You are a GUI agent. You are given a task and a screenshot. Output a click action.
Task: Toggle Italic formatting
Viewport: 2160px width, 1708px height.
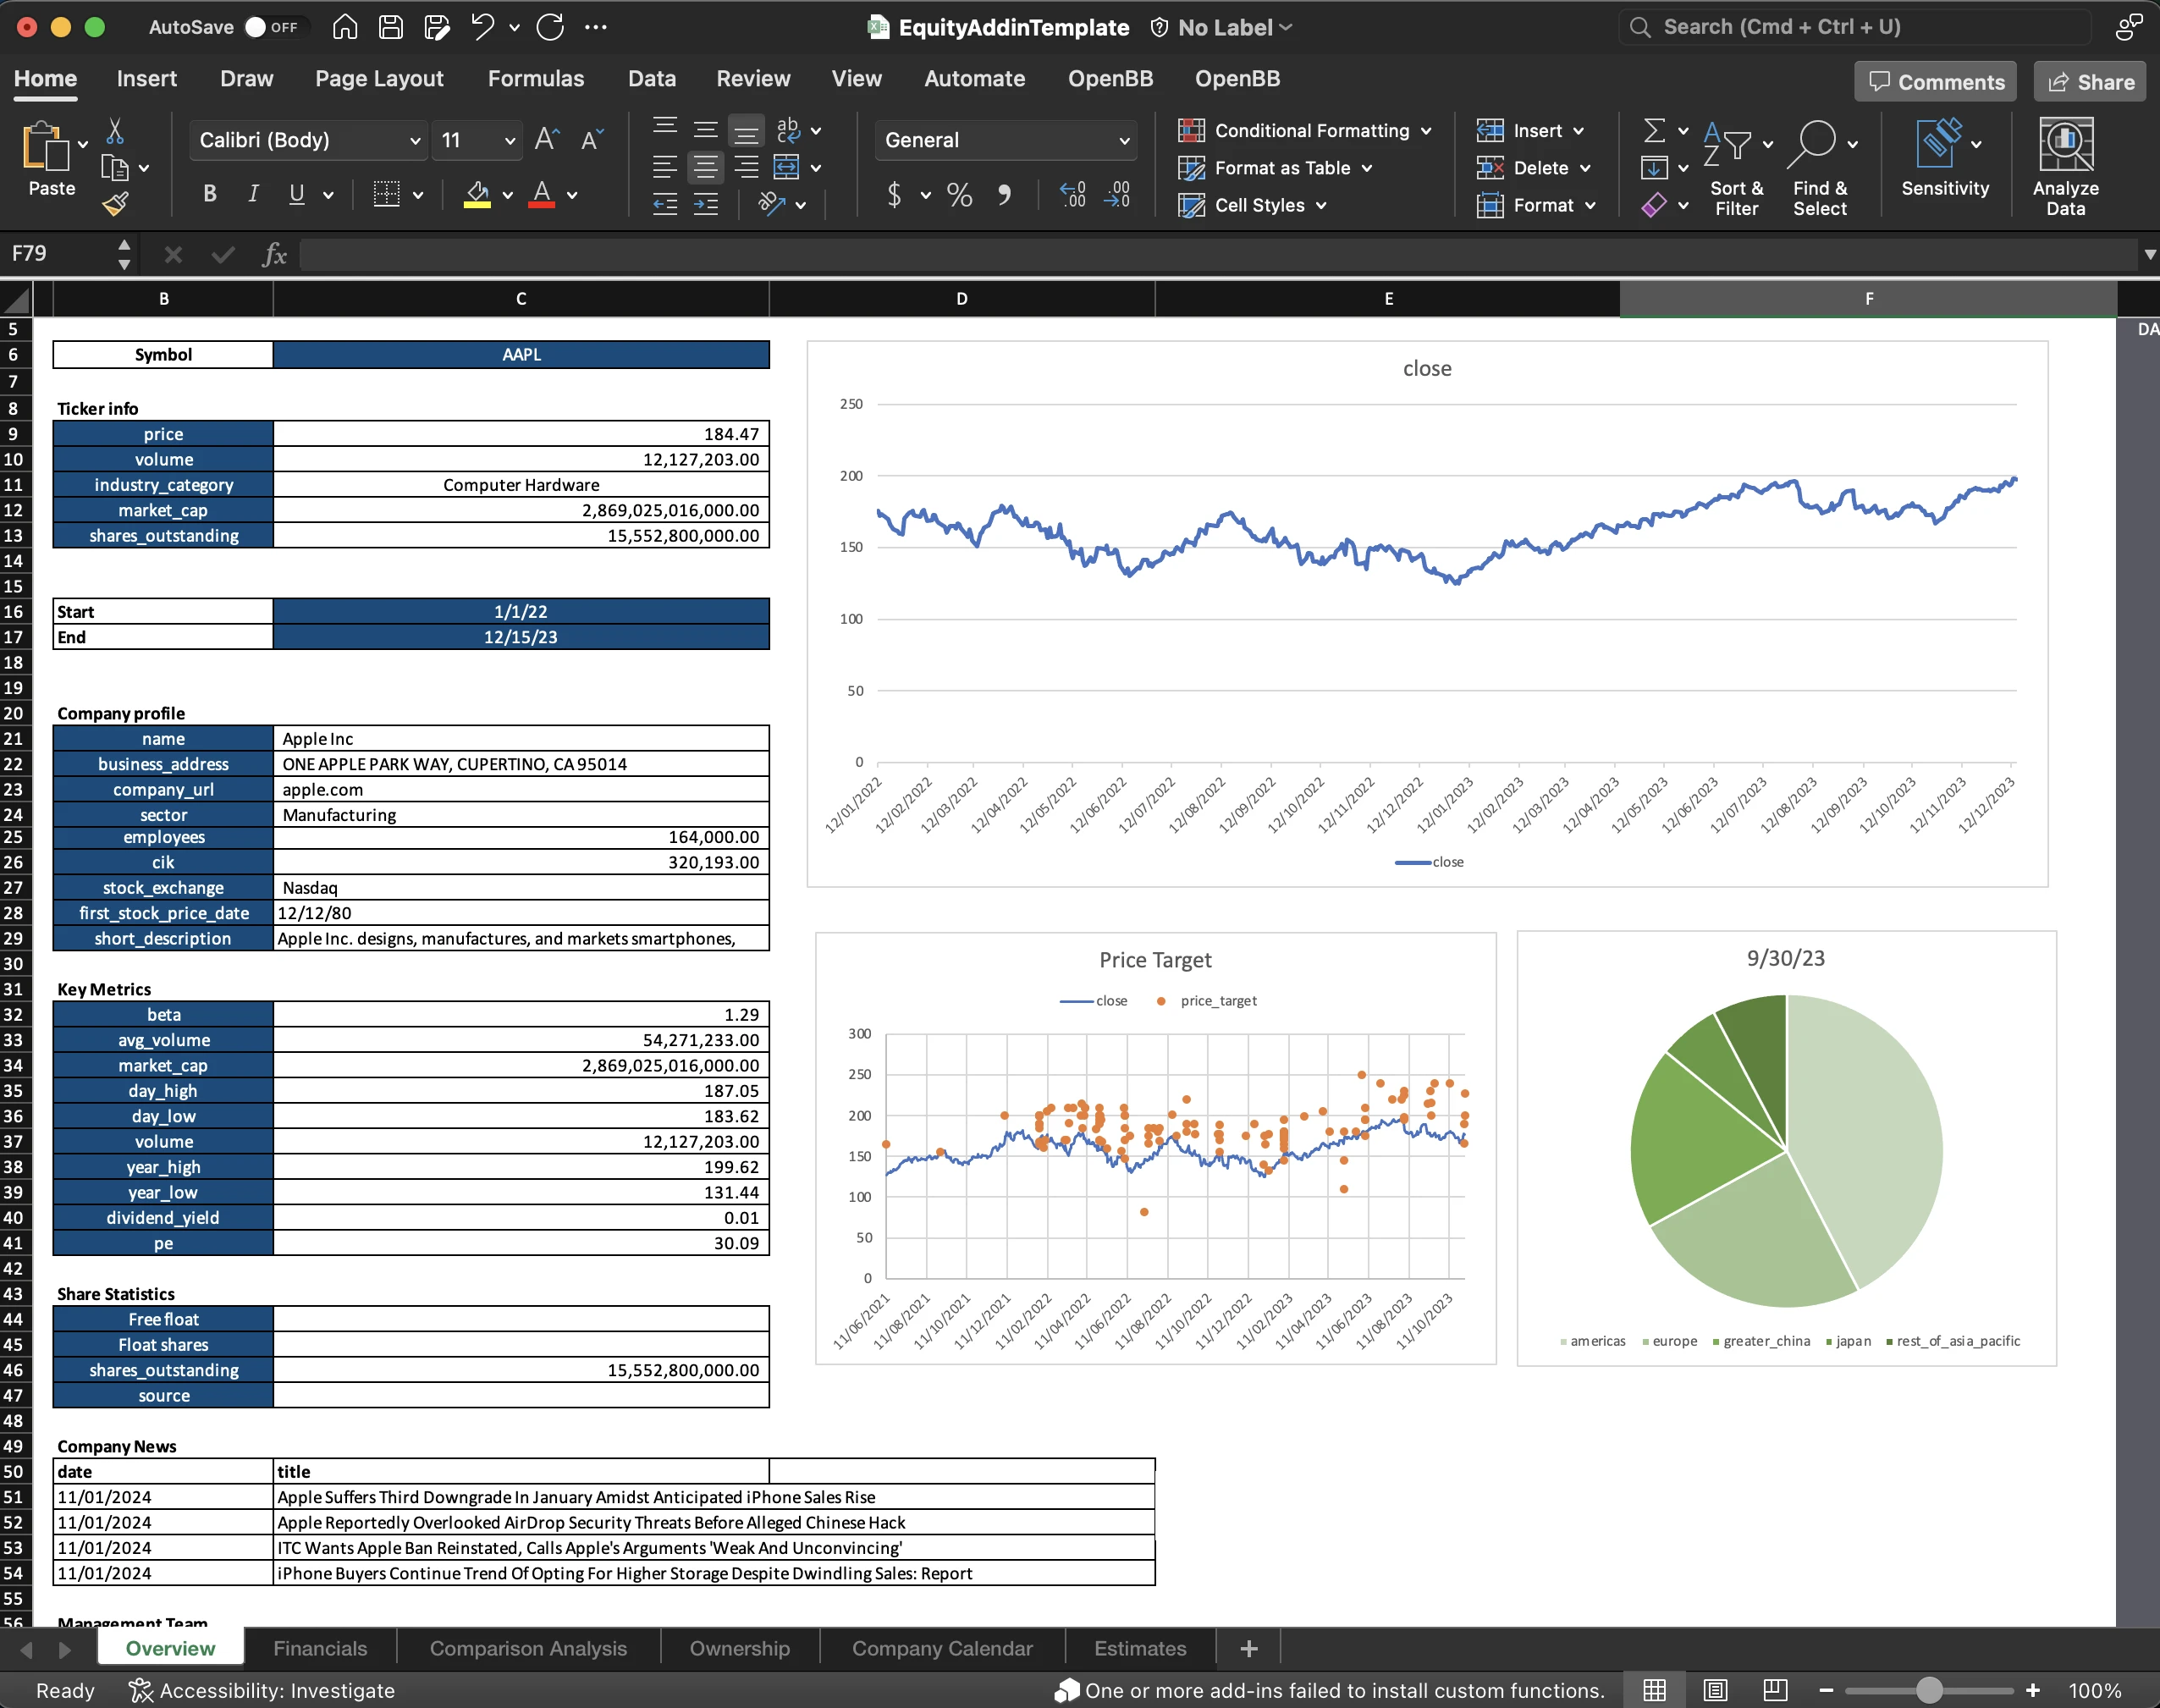(253, 194)
